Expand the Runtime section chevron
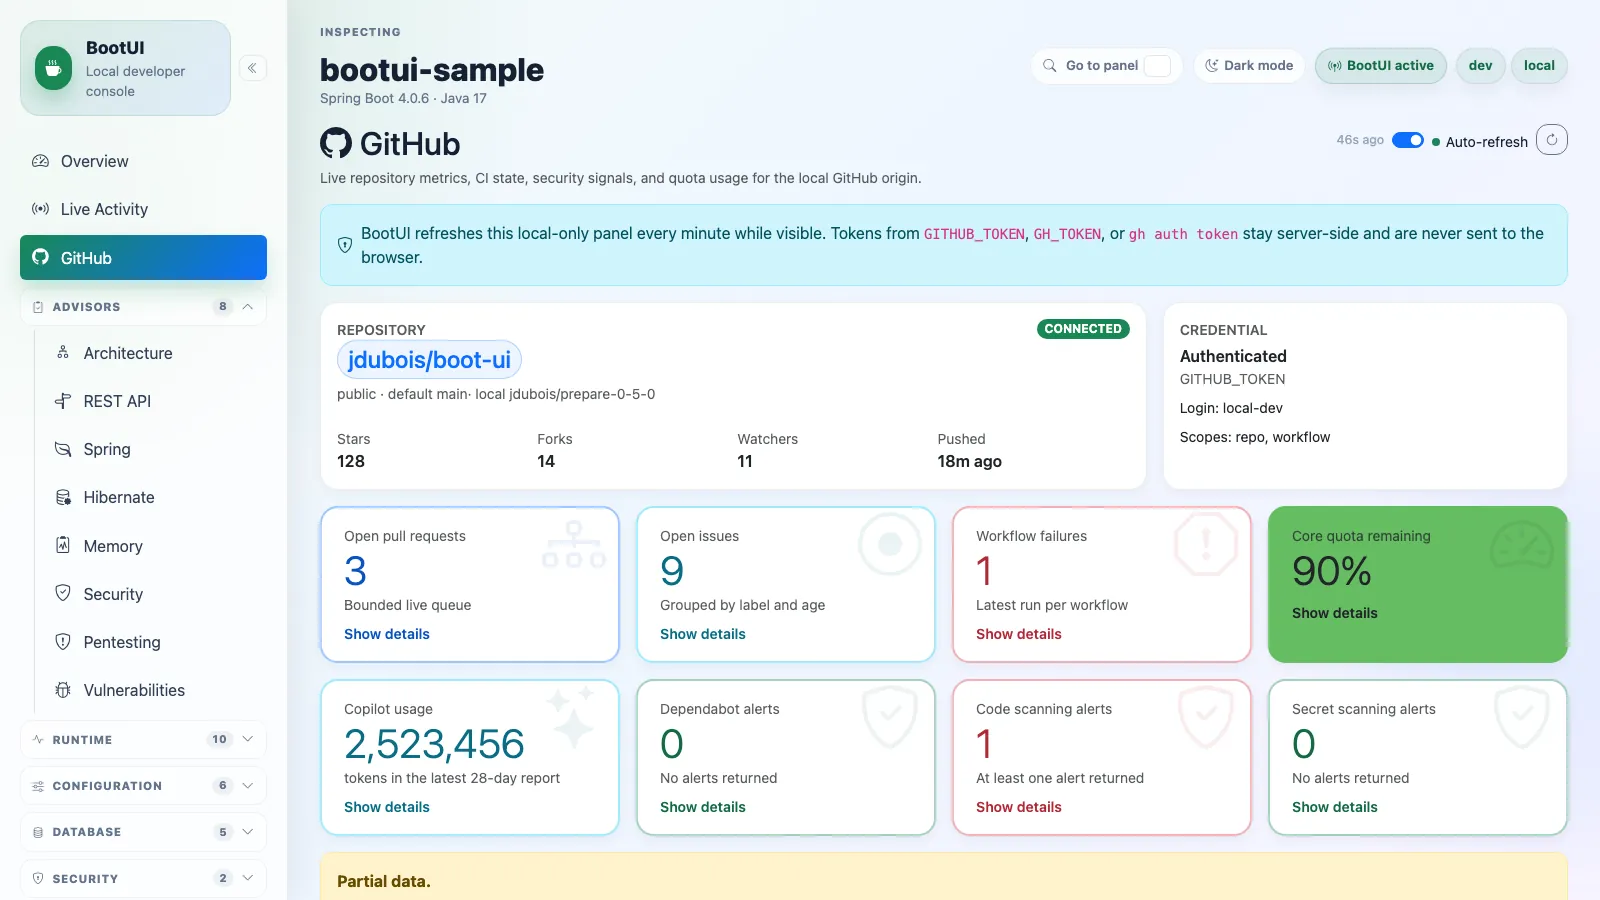The image size is (1600, 900). tap(248, 739)
